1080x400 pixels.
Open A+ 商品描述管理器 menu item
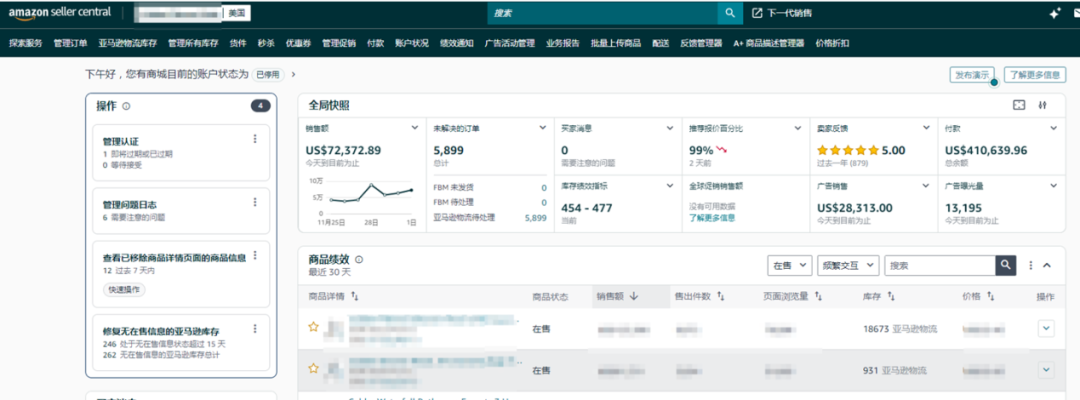point(769,43)
